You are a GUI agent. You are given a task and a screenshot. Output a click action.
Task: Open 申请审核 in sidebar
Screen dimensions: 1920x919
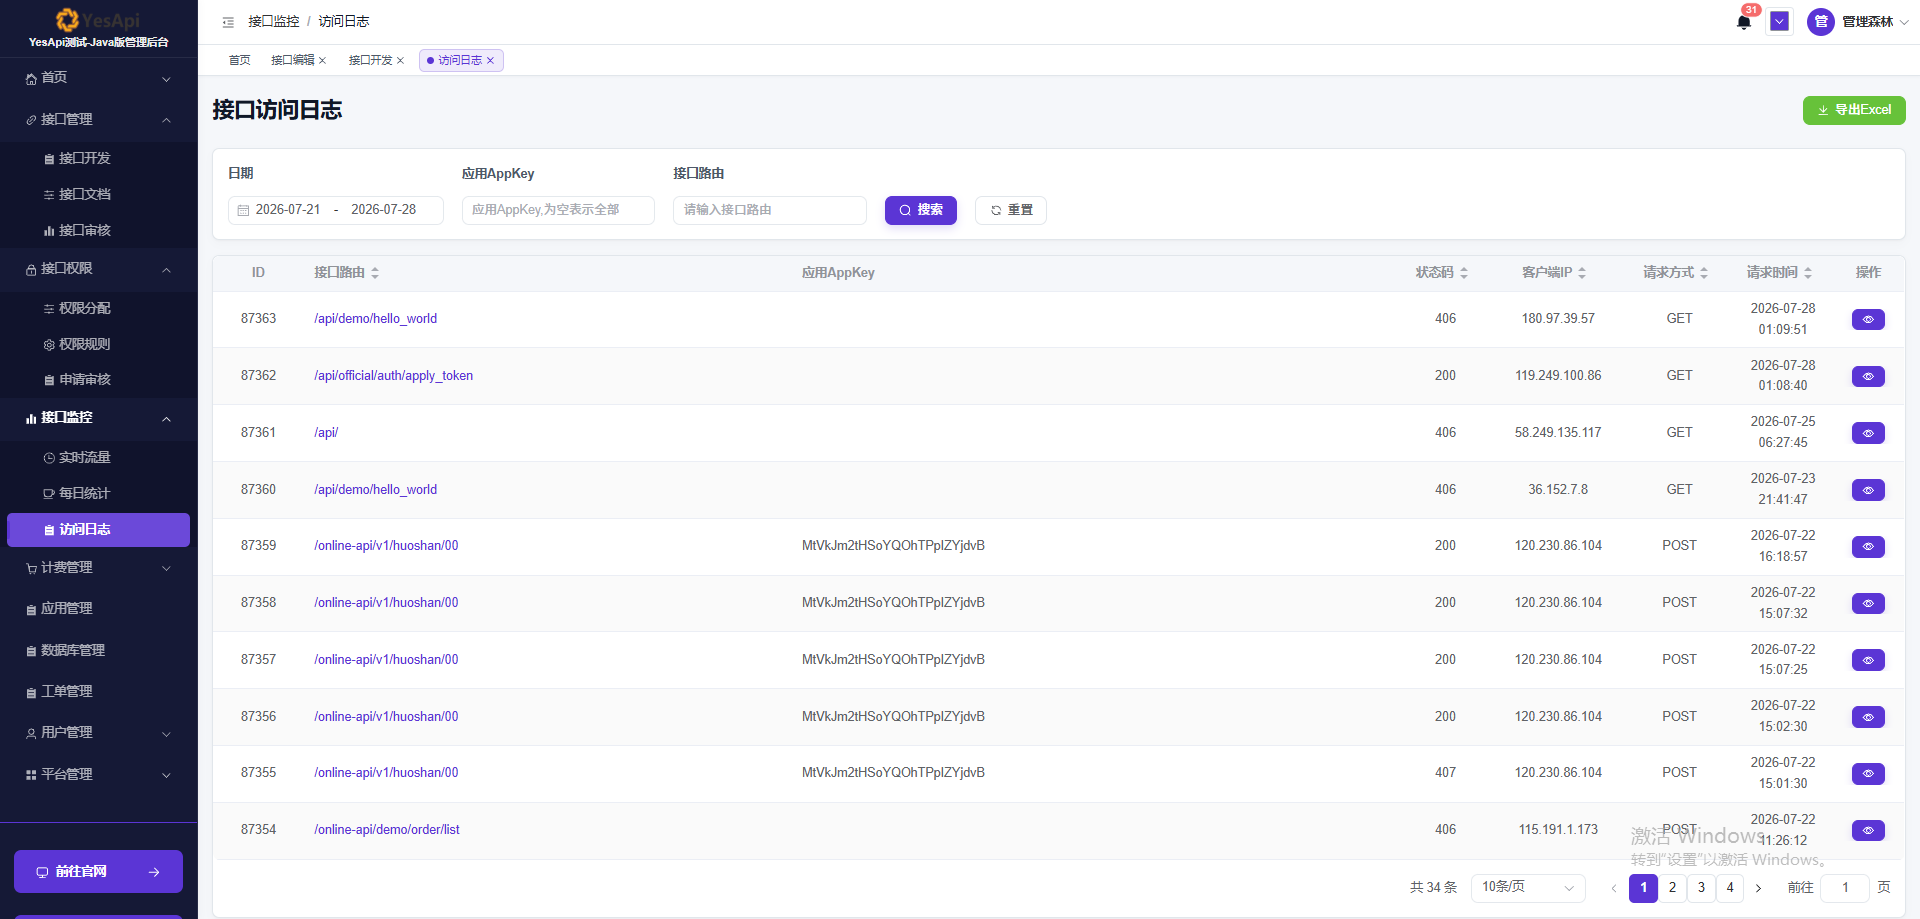pyautogui.click(x=98, y=380)
